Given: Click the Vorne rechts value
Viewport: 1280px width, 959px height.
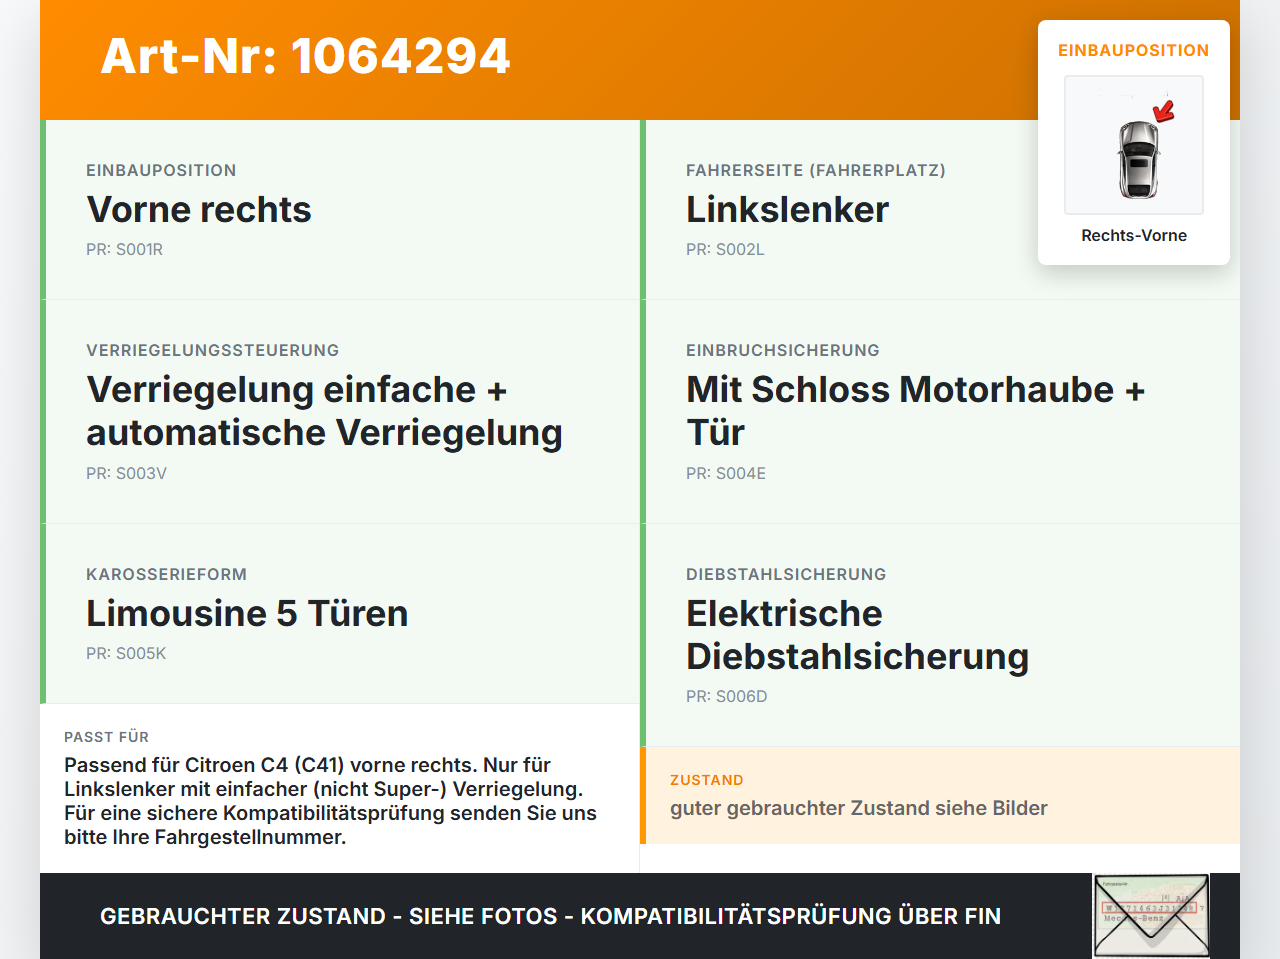Looking at the screenshot, I should pos(199,210).
